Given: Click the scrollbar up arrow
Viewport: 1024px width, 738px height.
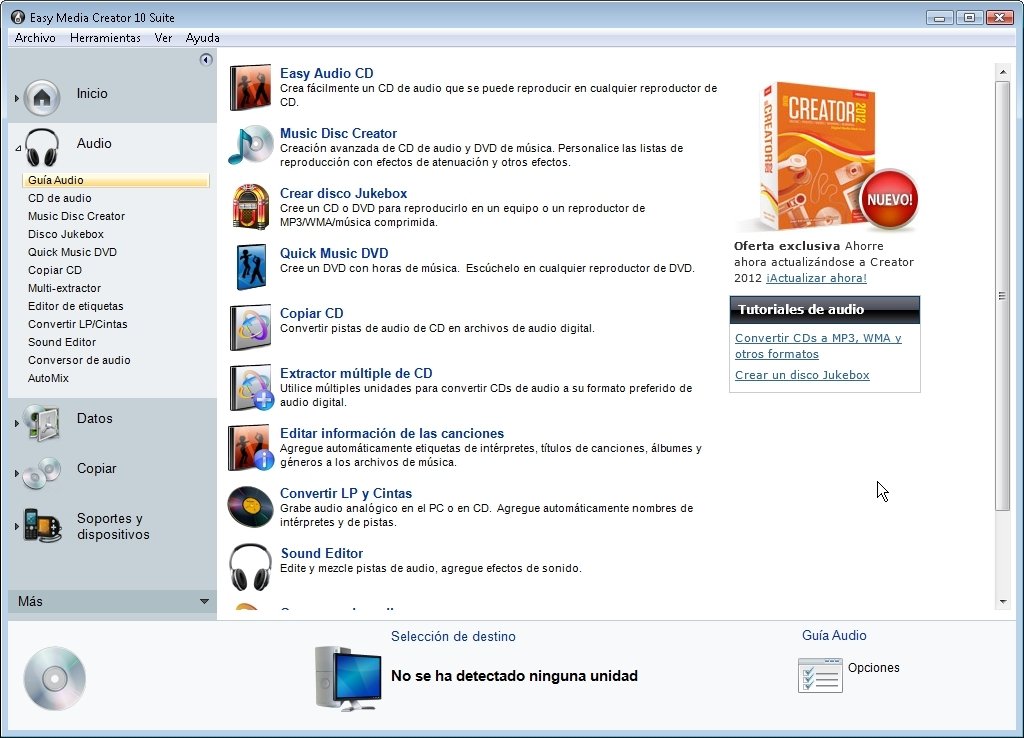Looking at the screenshot, I should coord(1002,71).
